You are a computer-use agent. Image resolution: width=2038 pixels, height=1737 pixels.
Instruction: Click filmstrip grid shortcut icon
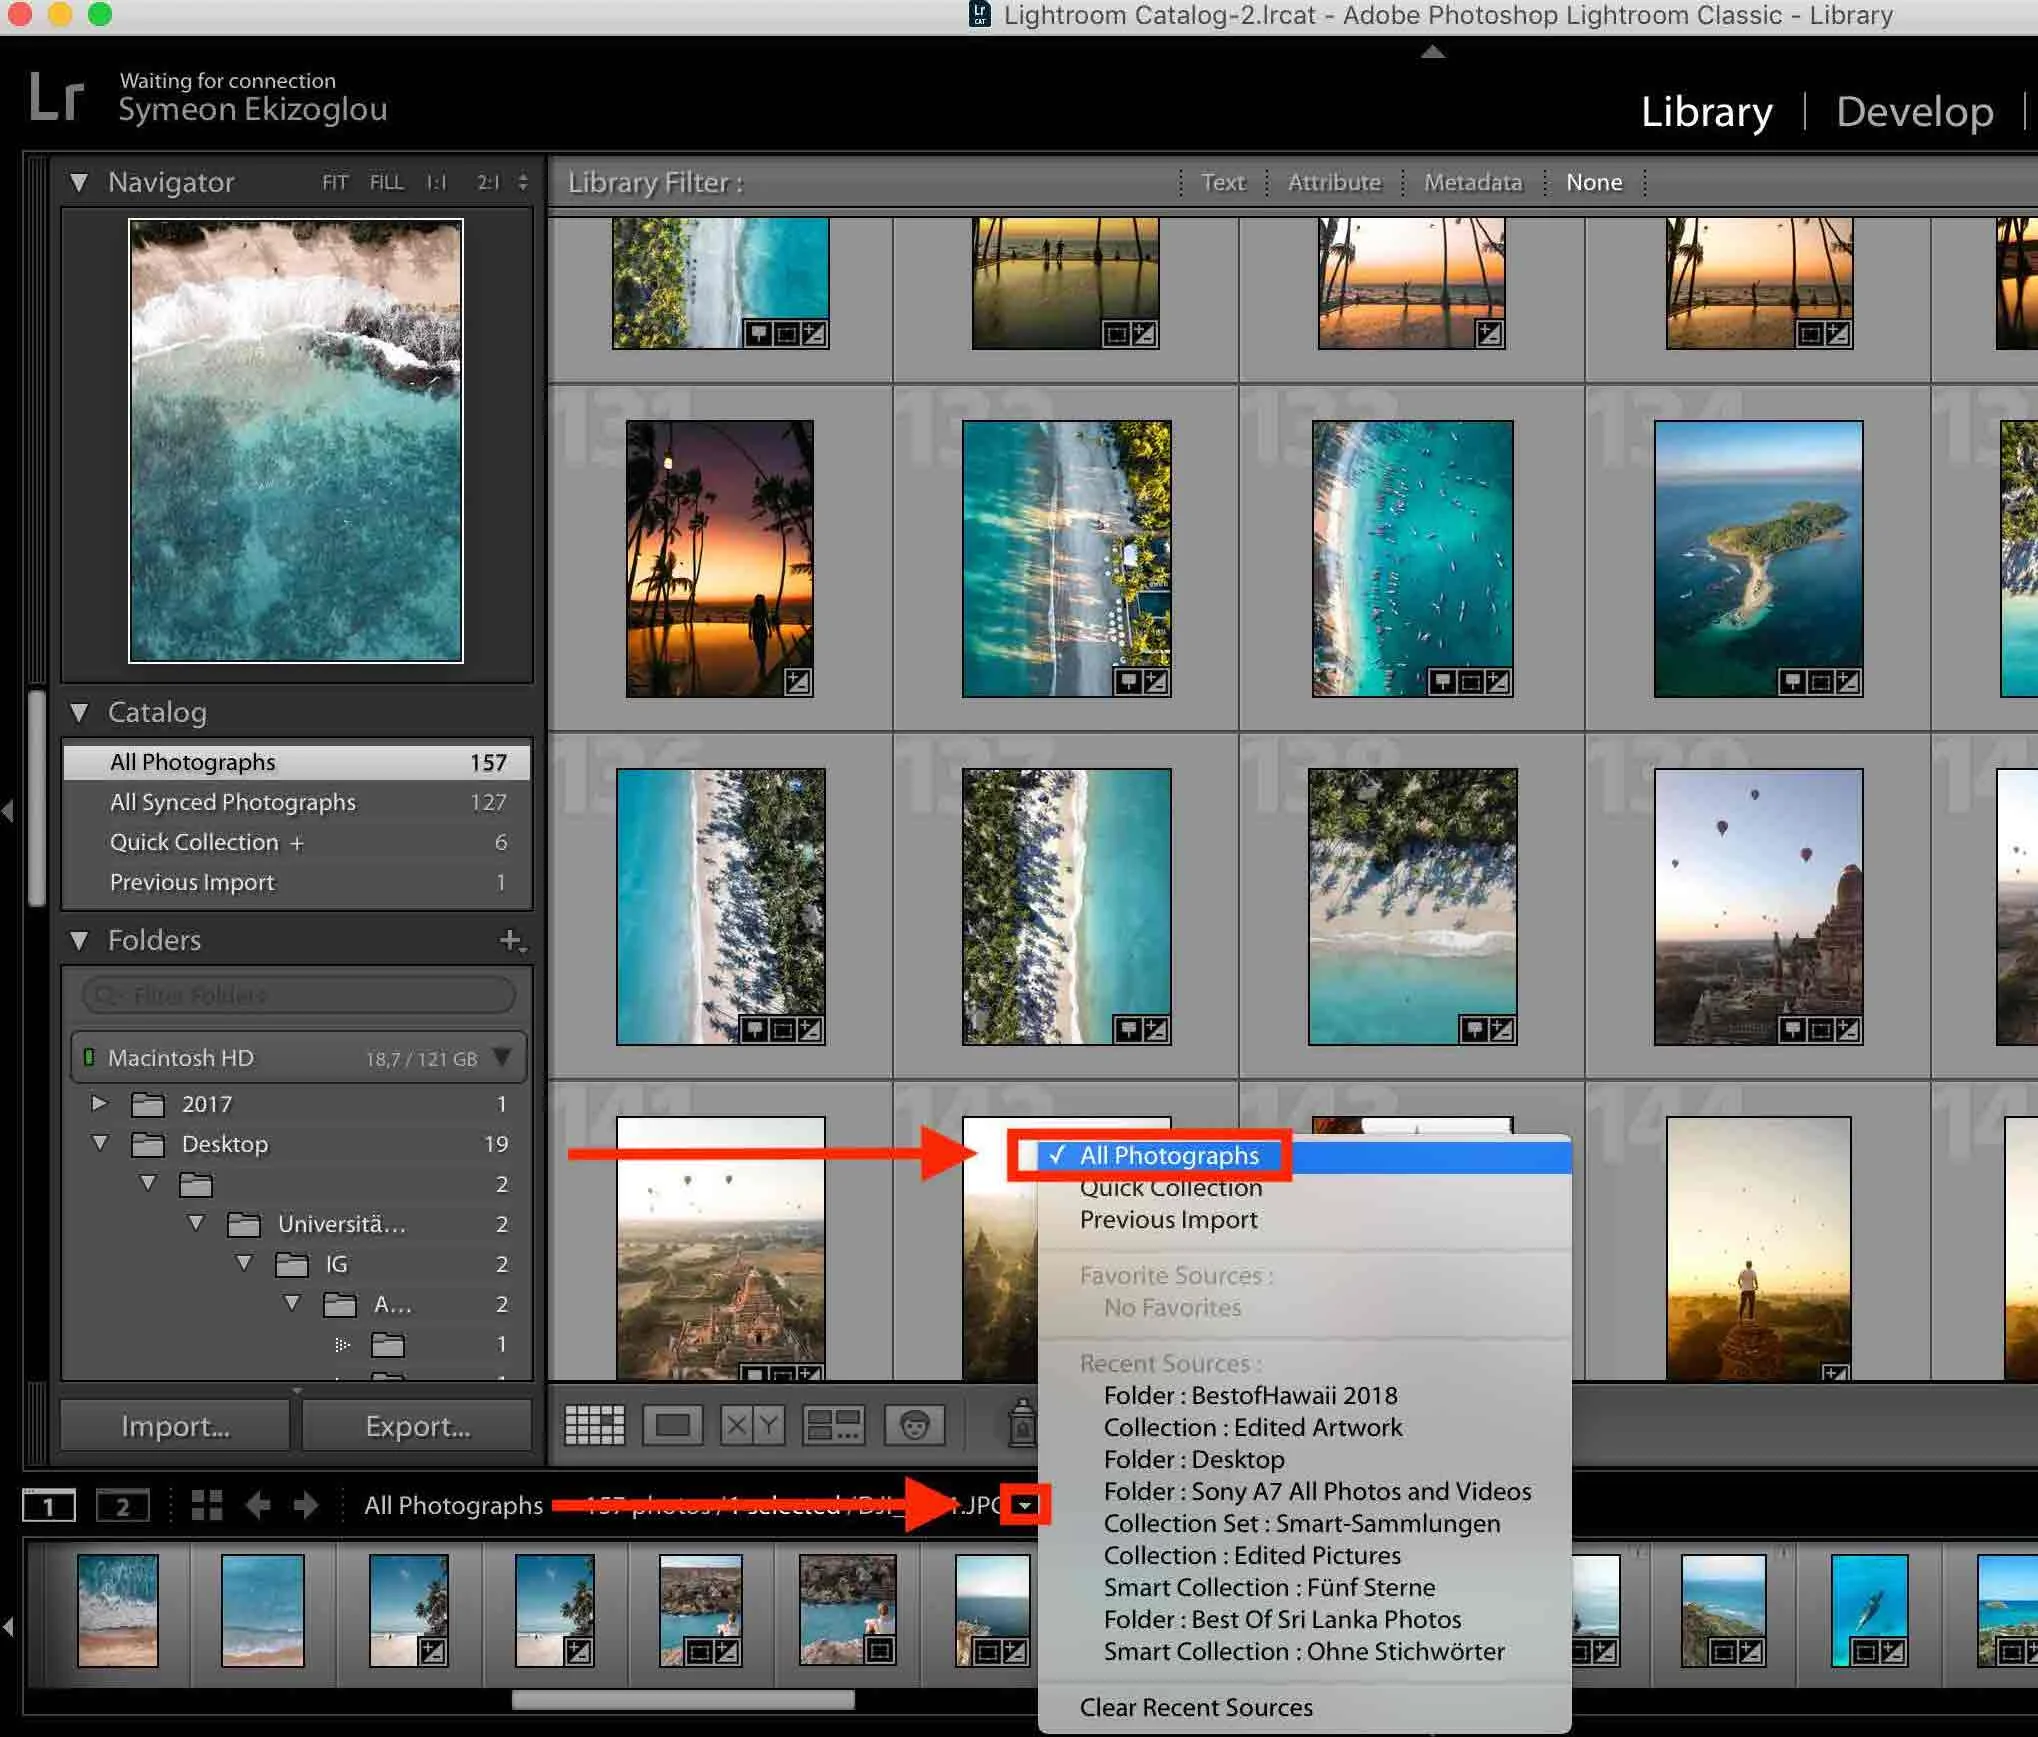(206, 1505)
